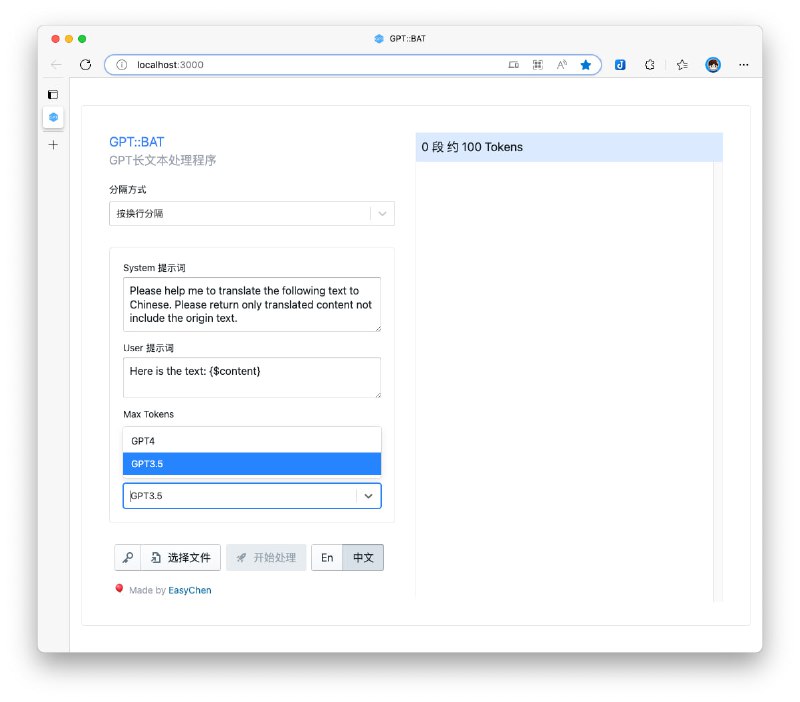Screen dimensions: 800x702
Task: Open the EasyChen link
Action: tap(190, 591)
